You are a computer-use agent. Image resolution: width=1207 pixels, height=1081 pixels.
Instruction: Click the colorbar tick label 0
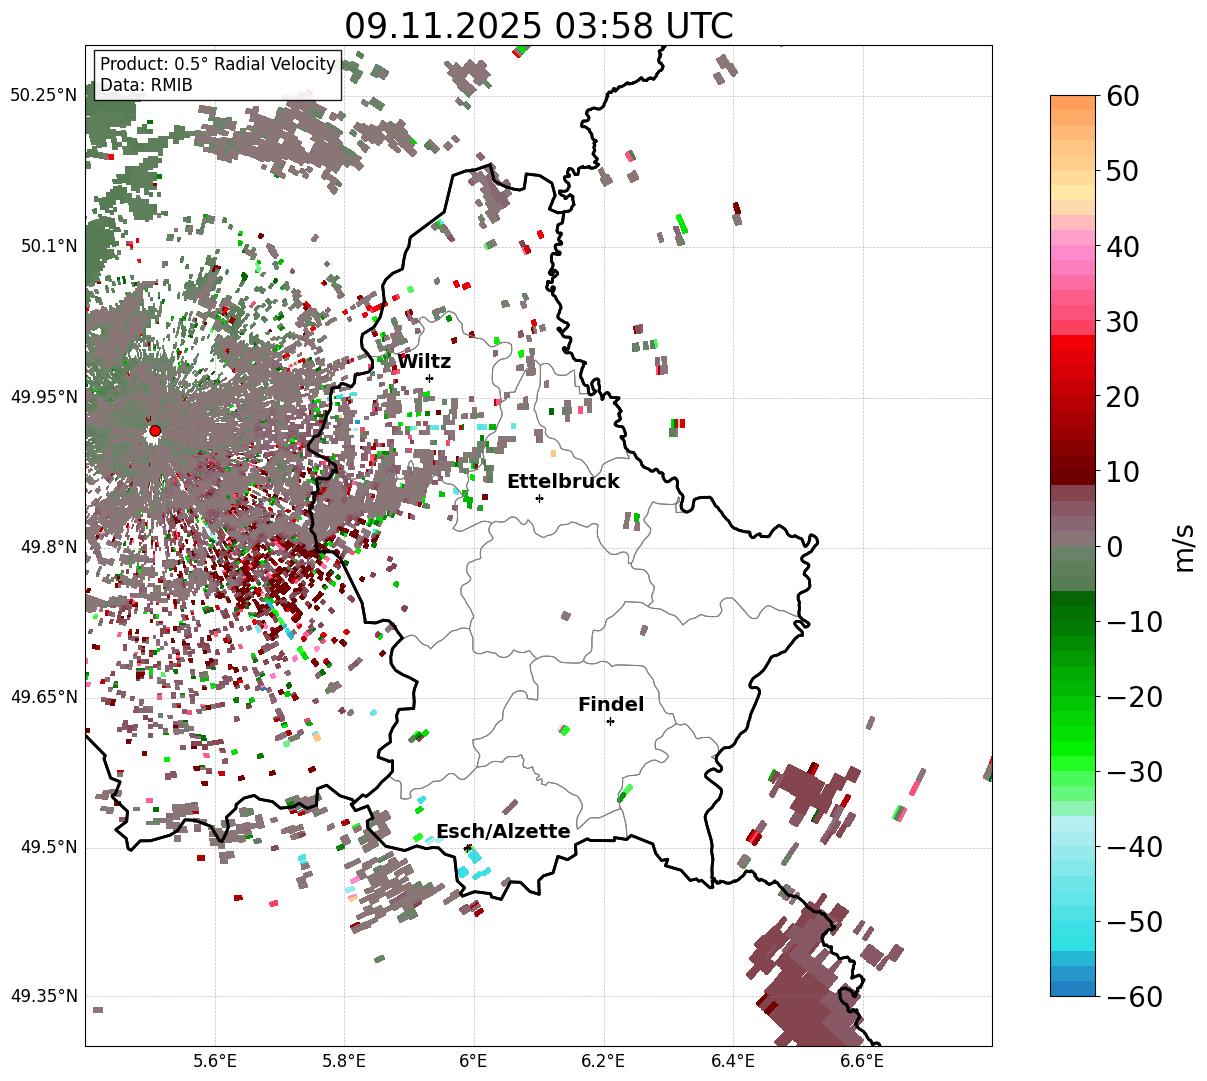(x=1115, y=547)
